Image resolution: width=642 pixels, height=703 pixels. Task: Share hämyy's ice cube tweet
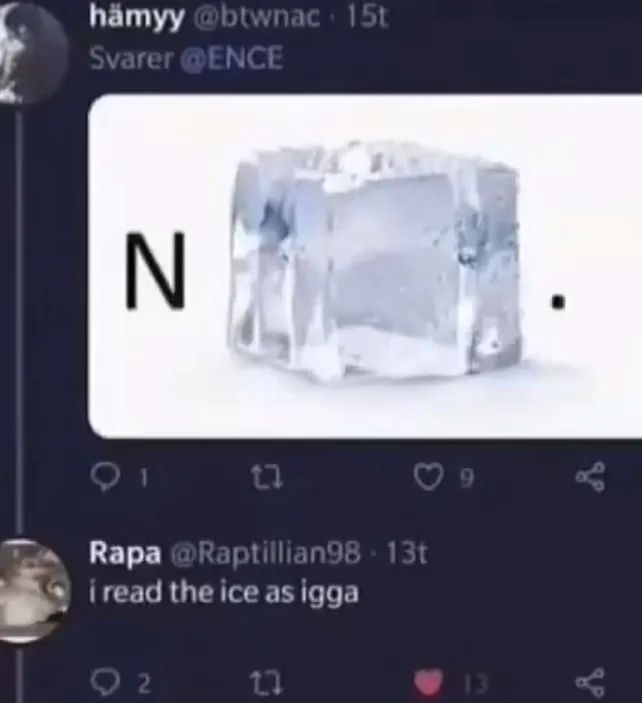pyautogui.click(x=590, y=477)
